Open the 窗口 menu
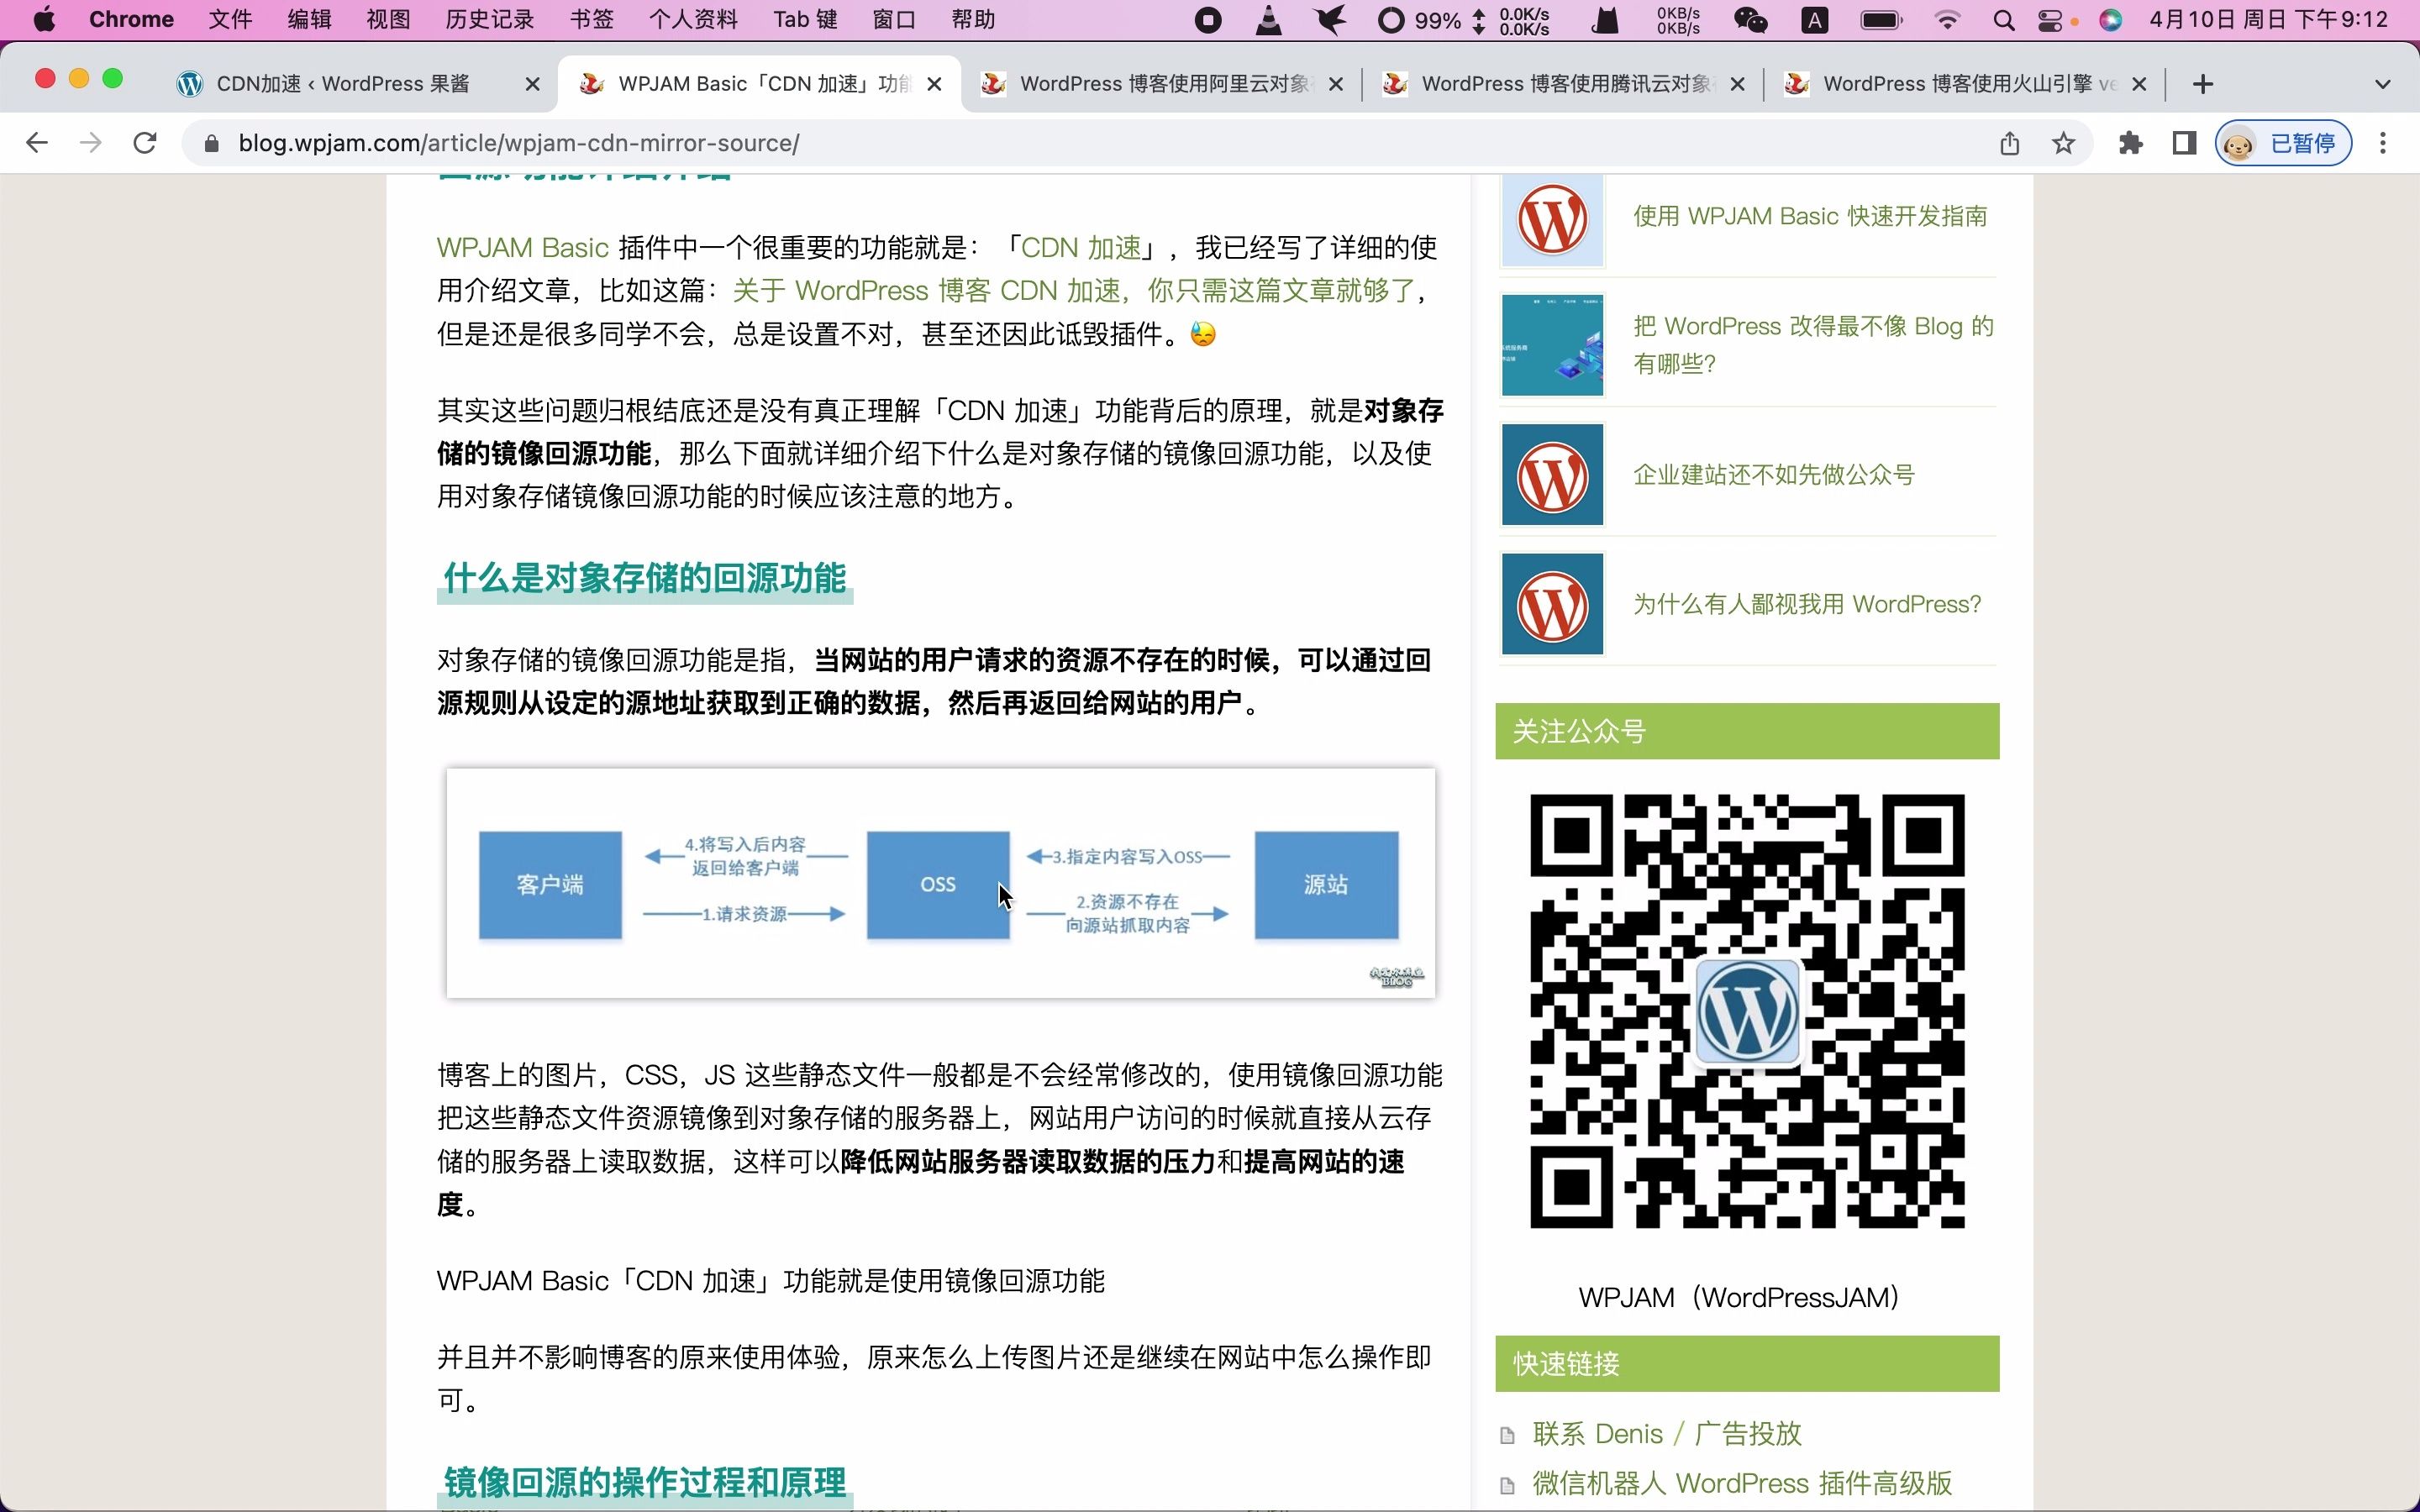This screenshot has height=1512, width=2420. [x=894, y=20]
